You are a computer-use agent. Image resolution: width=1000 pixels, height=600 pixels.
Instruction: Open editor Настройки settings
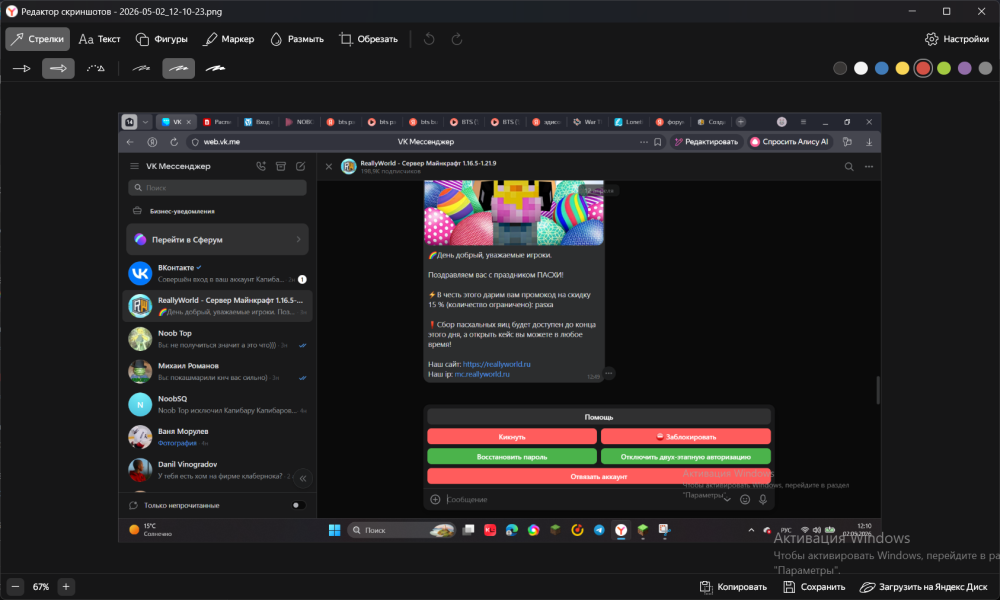point(957,39)
